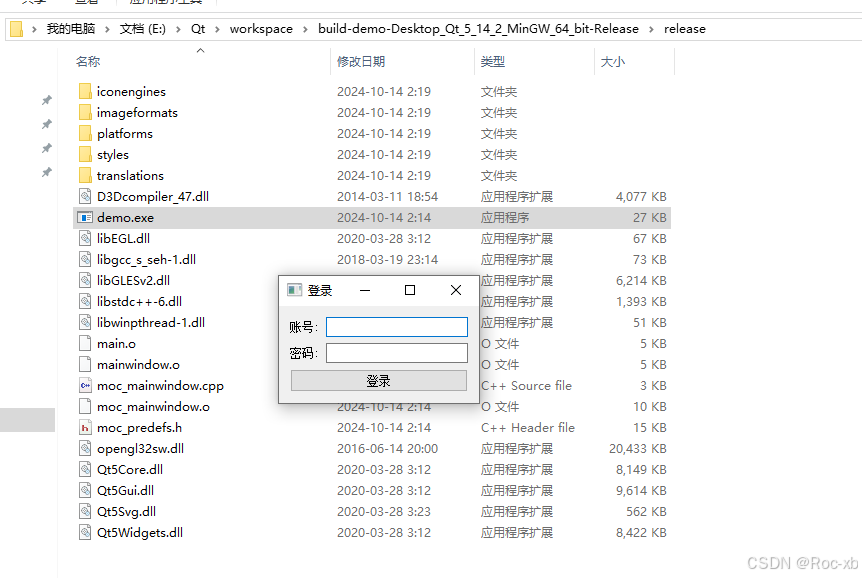Go to 我的电脑 in the breadcrumb
The width and height of the screenshot is (862, 578).
point(71,29)
